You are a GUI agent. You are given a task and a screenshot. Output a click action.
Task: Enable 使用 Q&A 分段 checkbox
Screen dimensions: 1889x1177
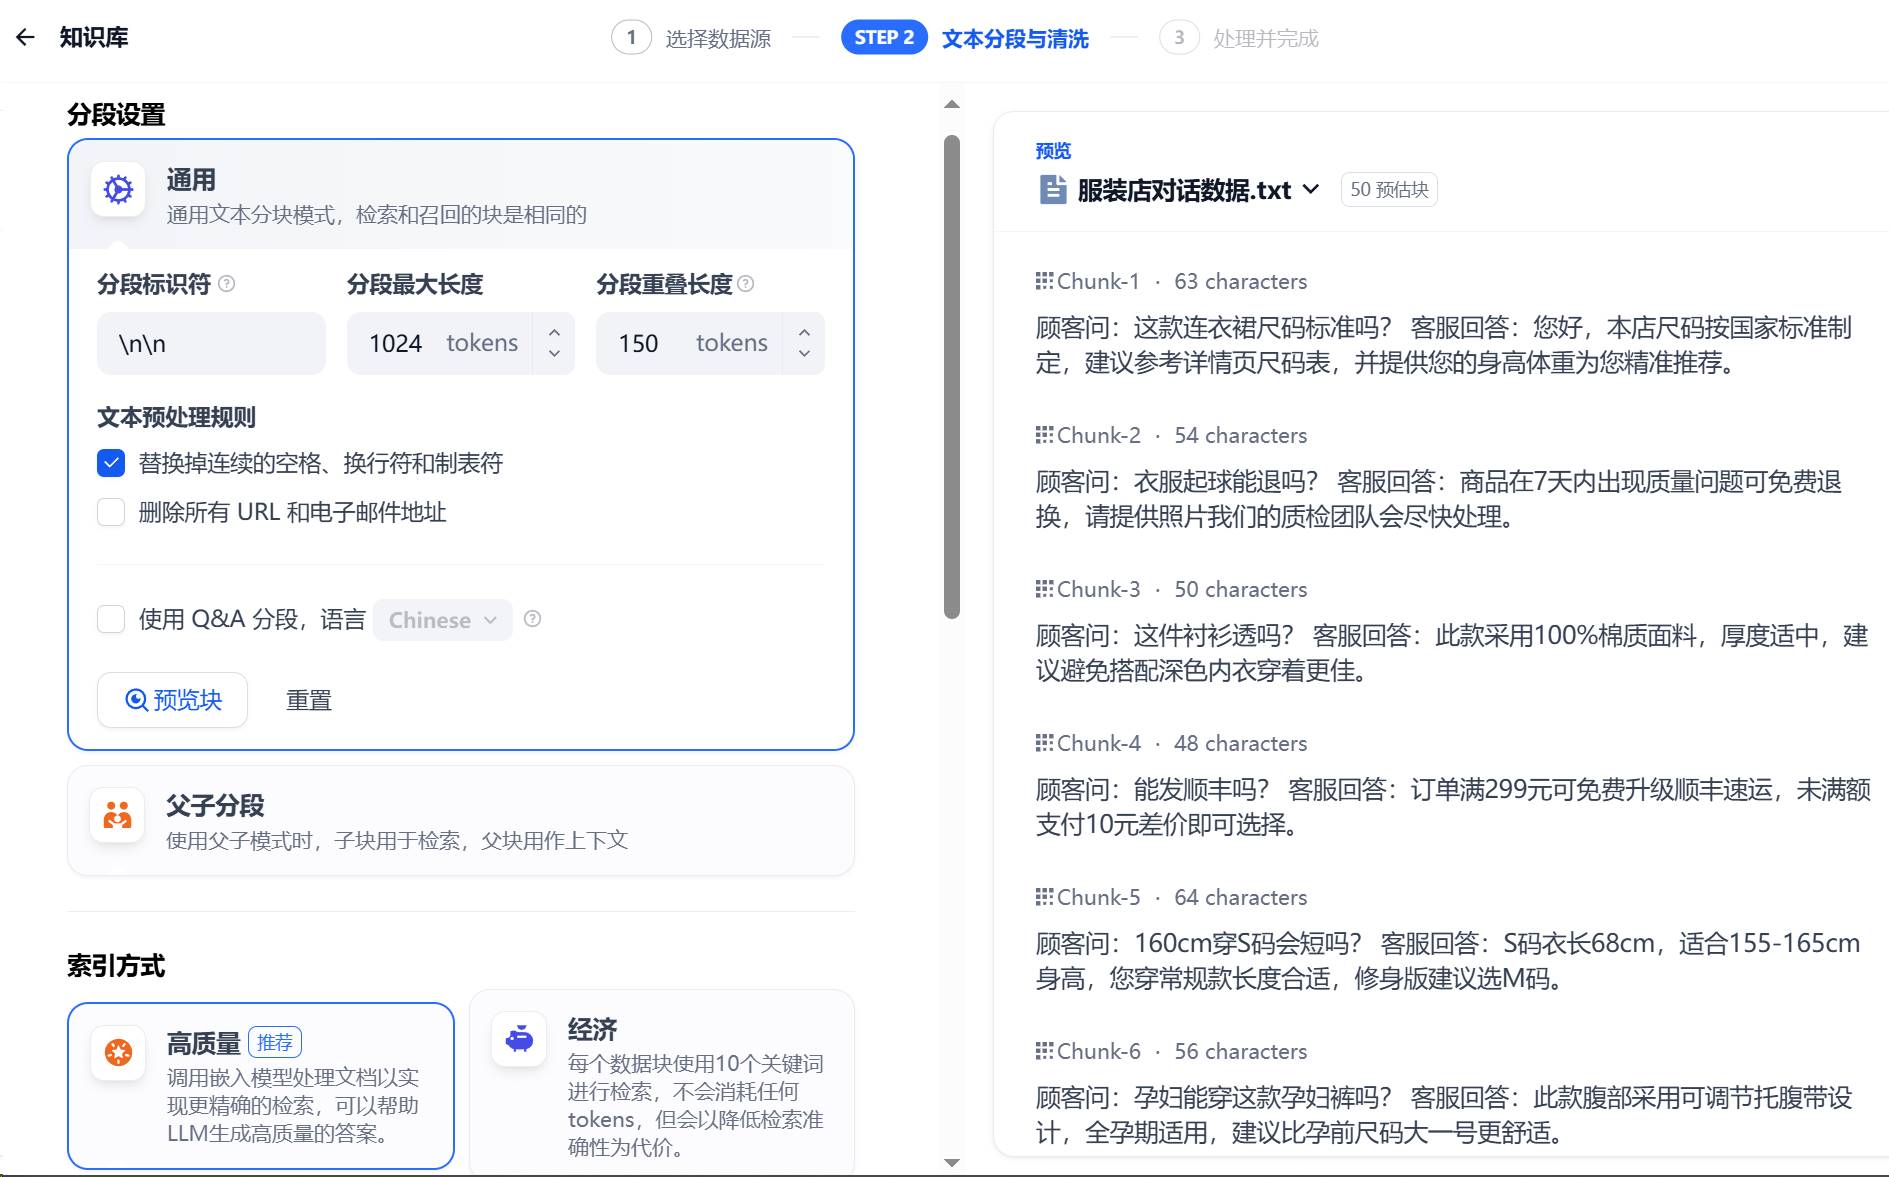coord(111,619)
